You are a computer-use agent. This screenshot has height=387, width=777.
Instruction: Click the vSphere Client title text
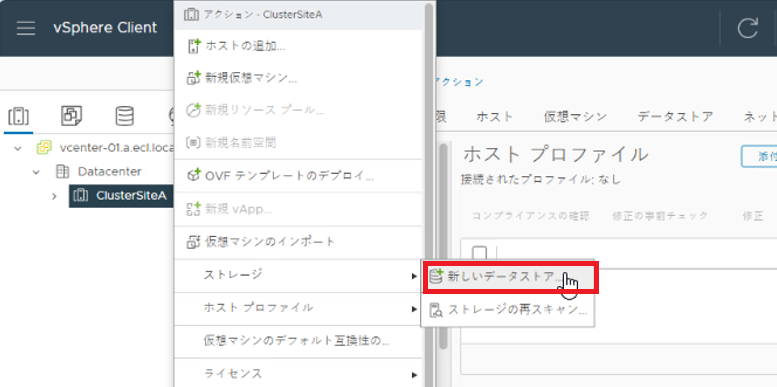tap(105, 28)
